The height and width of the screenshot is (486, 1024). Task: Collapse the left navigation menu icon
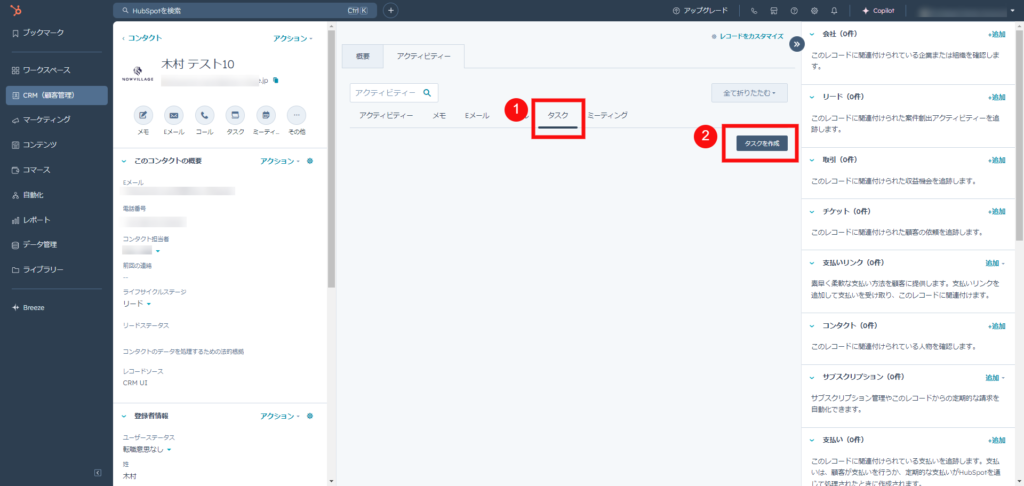97,472
